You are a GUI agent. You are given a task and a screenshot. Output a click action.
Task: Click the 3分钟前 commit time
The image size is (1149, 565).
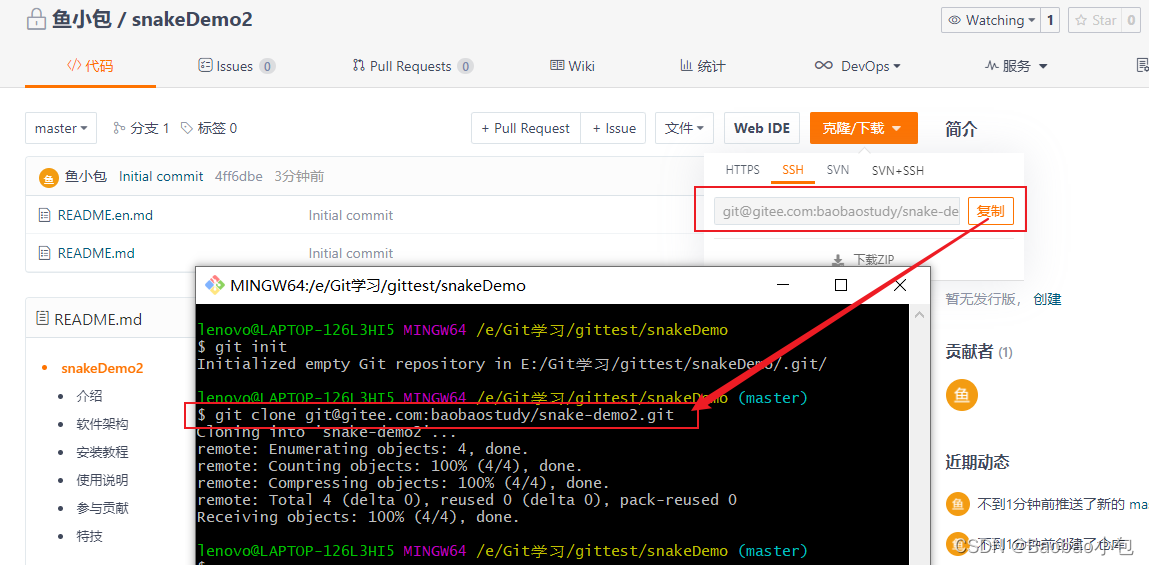click(299, 177)
